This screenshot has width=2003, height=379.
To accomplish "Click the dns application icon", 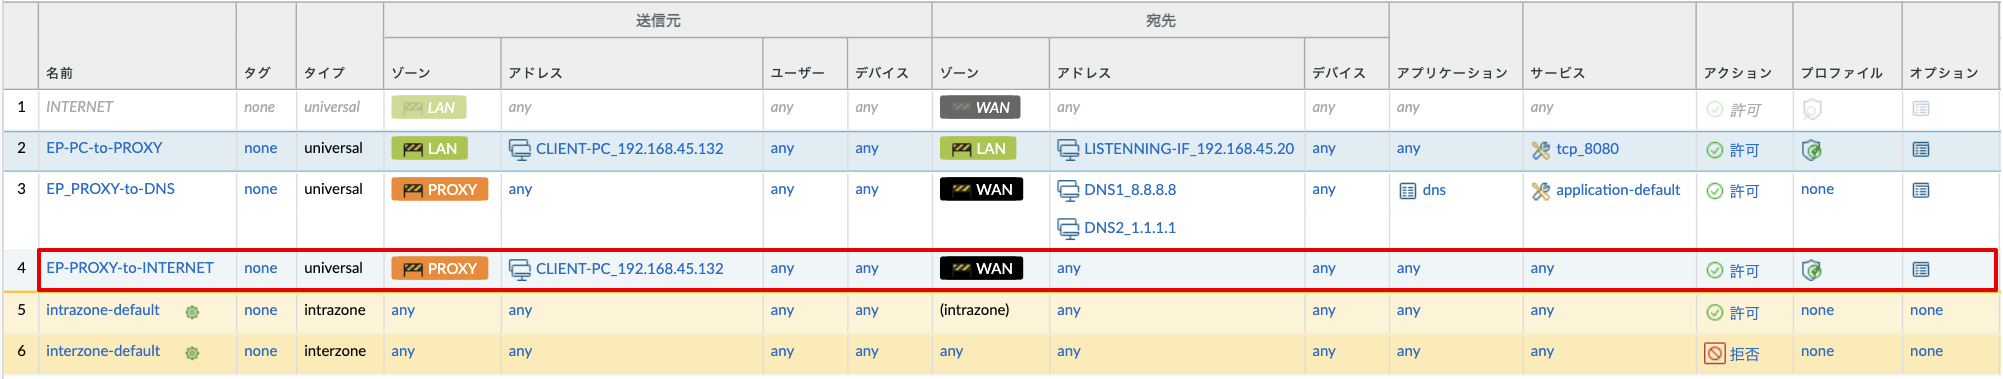I will 1407,190.
